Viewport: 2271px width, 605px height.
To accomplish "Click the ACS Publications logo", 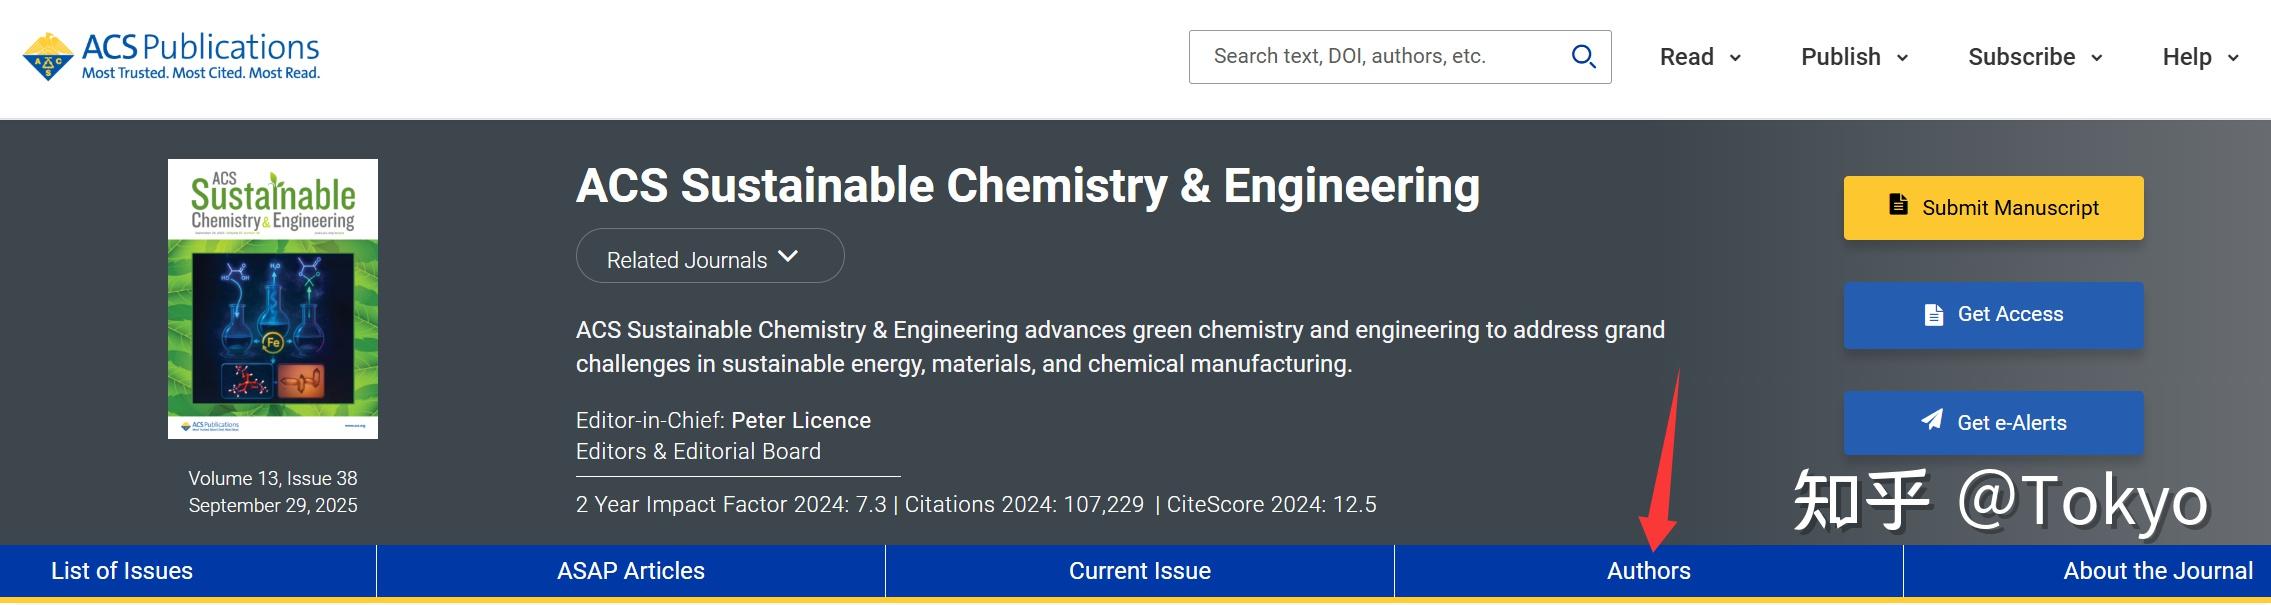I will point(171,56).
